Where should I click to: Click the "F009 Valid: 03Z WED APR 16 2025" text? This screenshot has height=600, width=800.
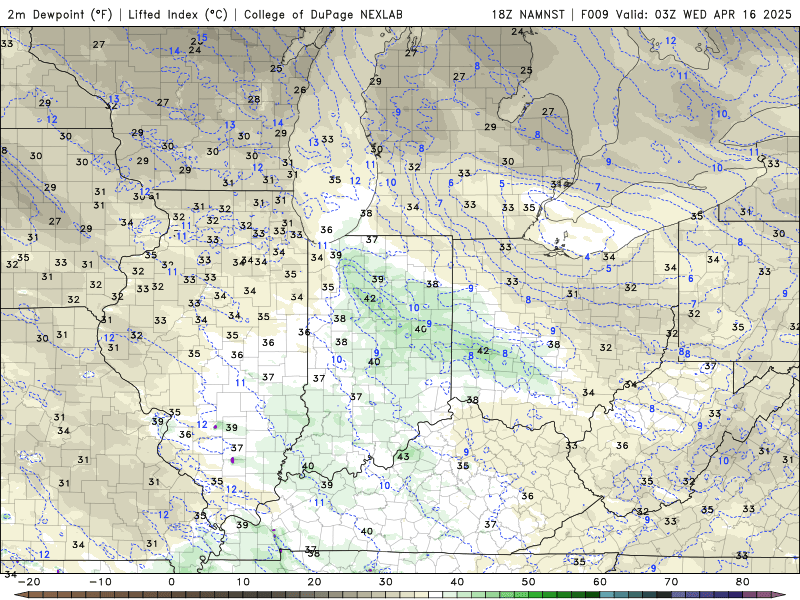click(686, 14)
